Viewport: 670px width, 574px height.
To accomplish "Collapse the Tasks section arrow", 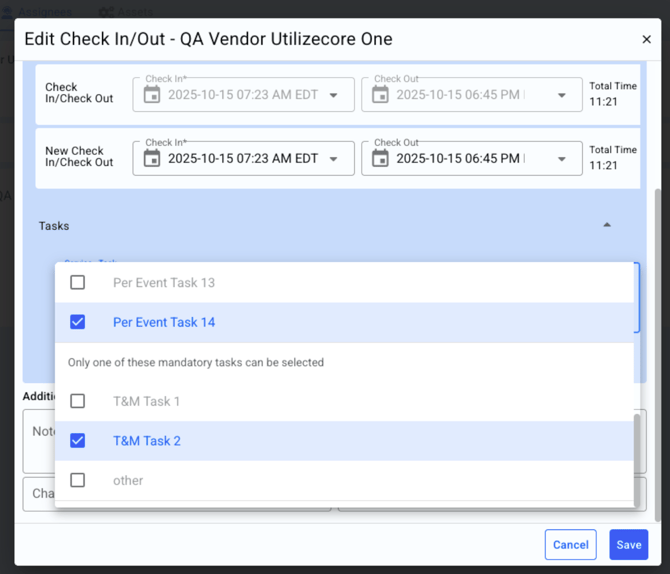I will 607,226.
